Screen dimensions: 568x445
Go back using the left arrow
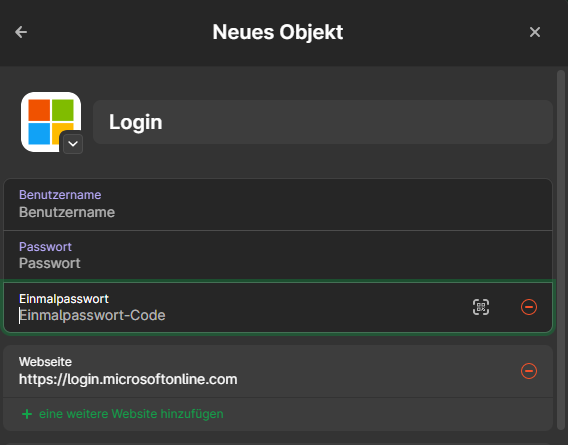point(21,32)
